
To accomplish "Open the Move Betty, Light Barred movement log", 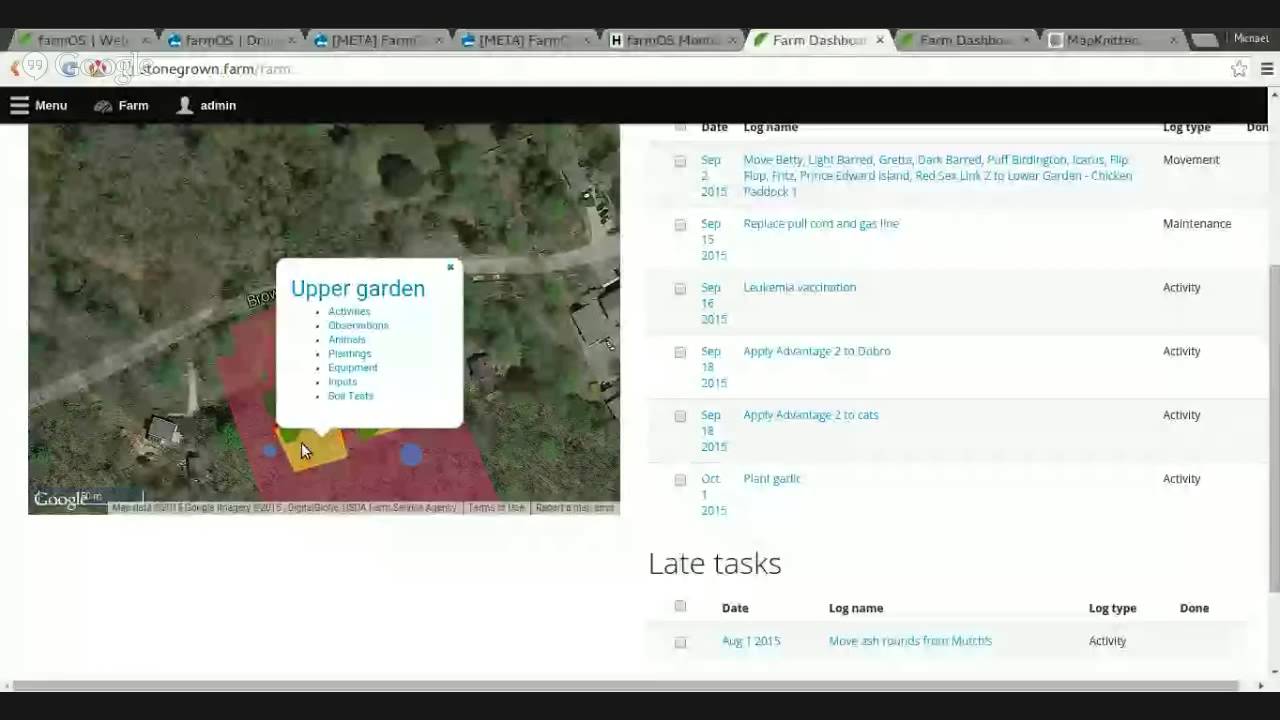I will [x=938, y=175].
